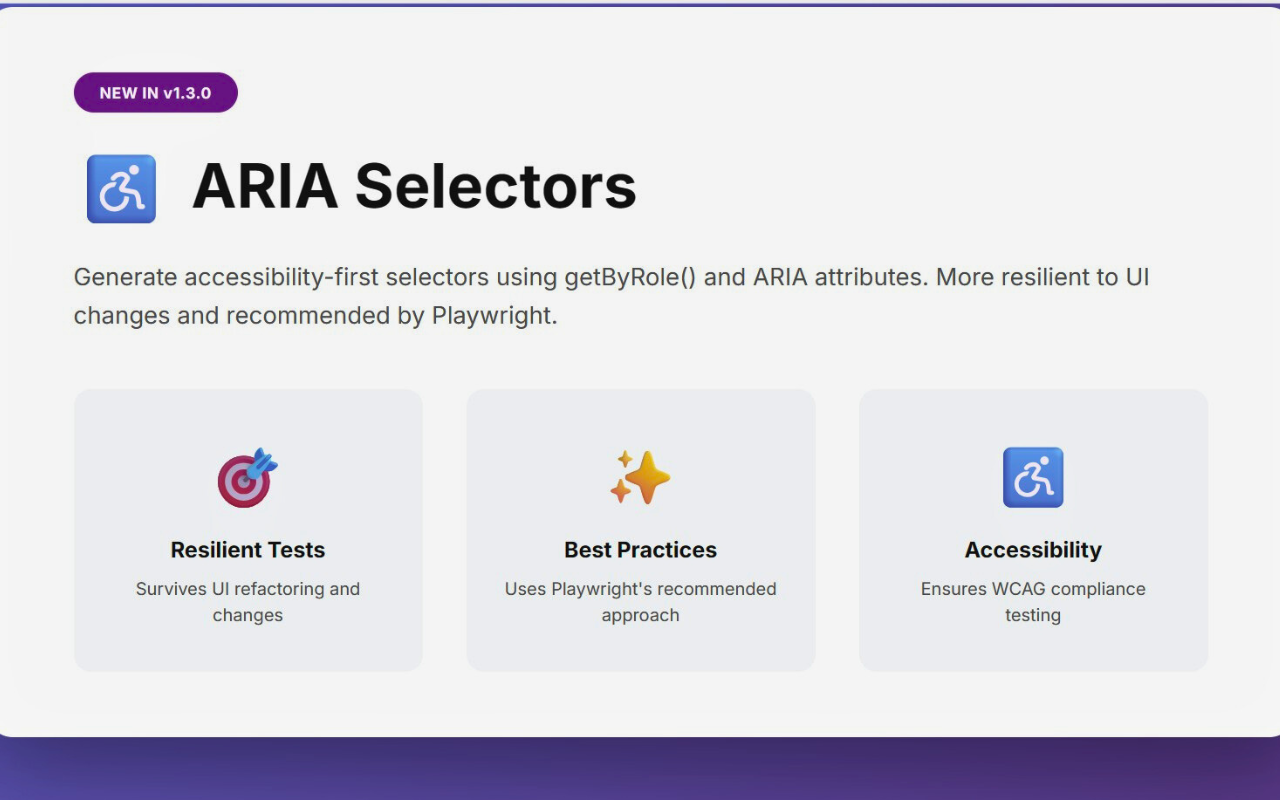Click "ARIA attributes" in the description paragraph

[x=839, y=277]
